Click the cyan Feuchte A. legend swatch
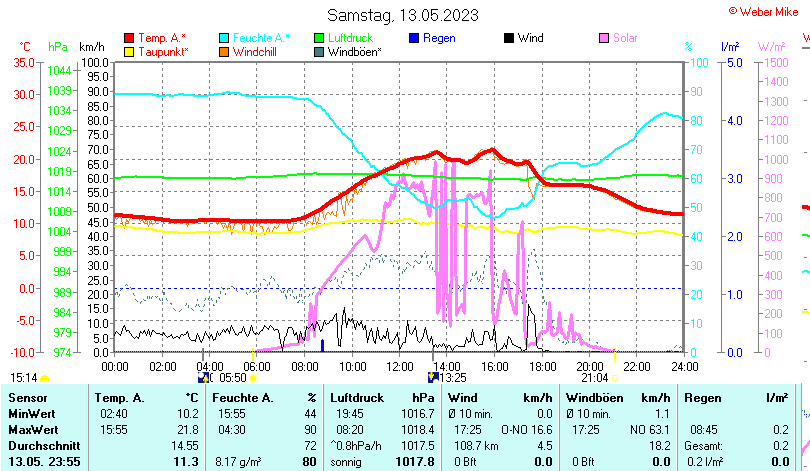 (224, 38)
